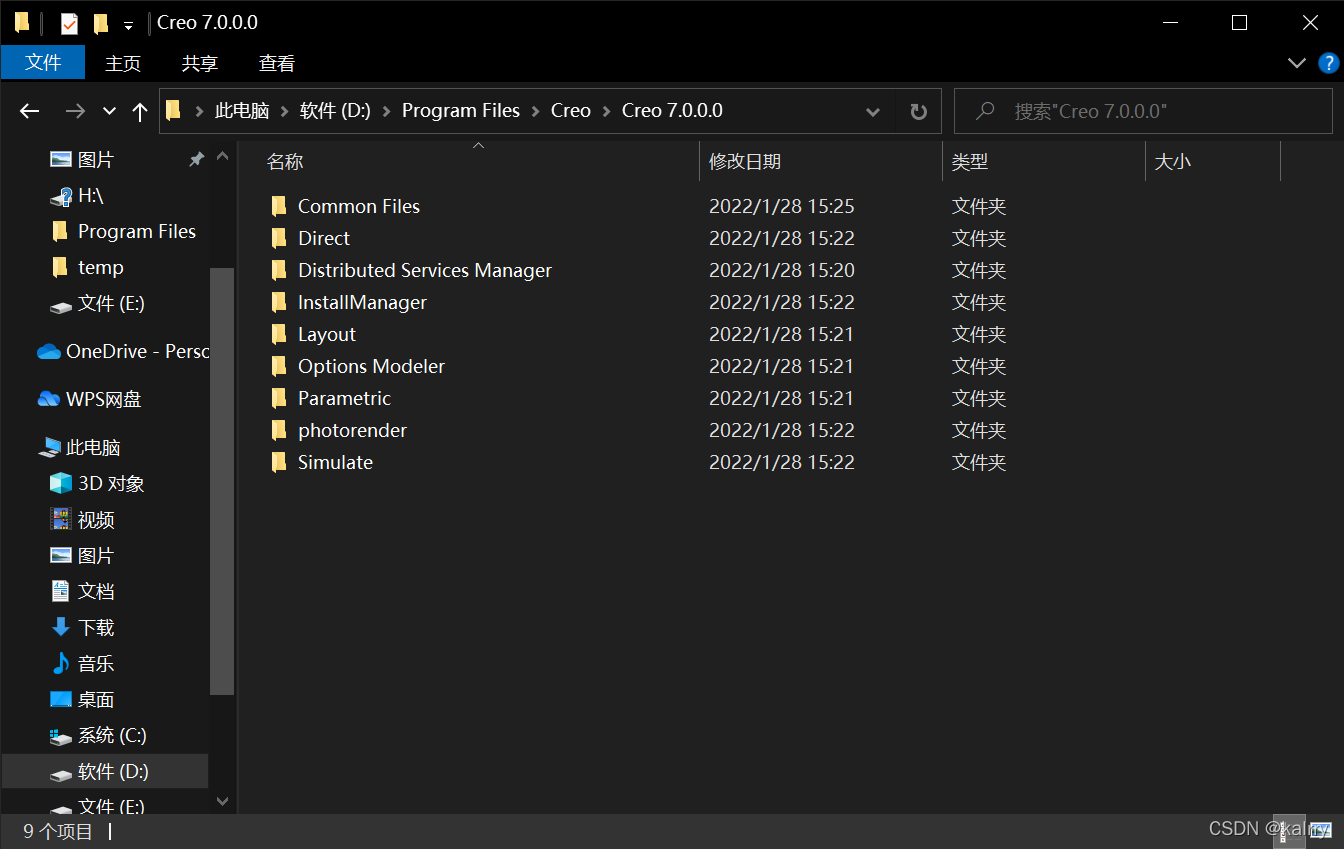Select 软件 (D:) in the navigation pane

pos(105,771)
